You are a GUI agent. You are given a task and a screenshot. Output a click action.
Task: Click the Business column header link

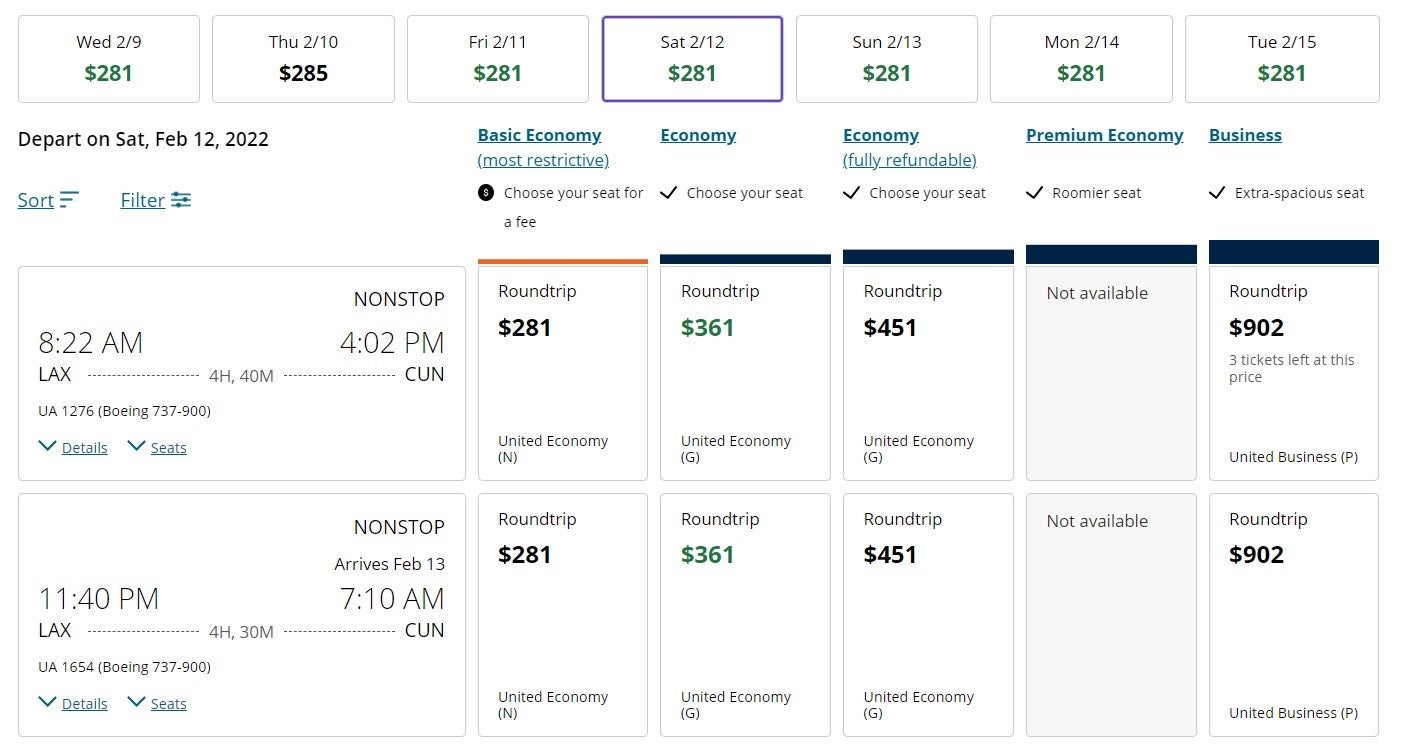click(1245, 135)
